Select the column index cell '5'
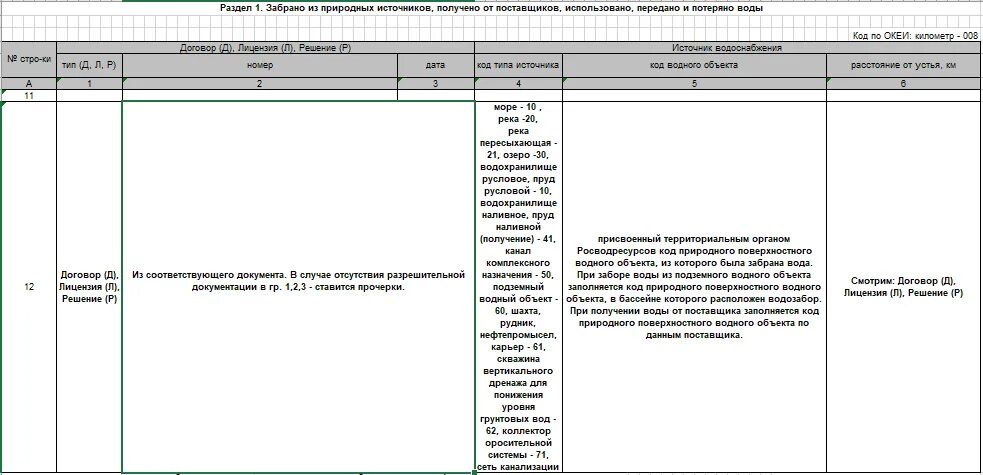This screenshot has width=983, height=475. 694,83
